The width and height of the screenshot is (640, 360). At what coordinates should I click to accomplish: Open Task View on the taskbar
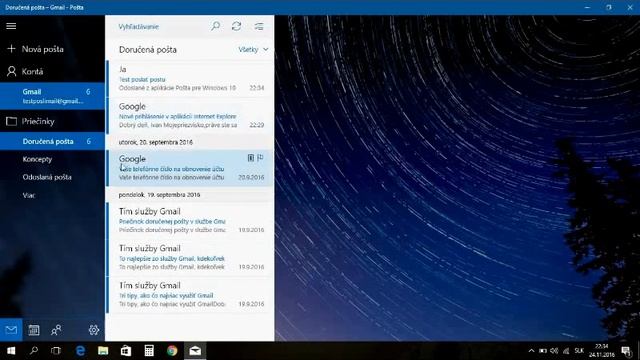pos(56,351)
